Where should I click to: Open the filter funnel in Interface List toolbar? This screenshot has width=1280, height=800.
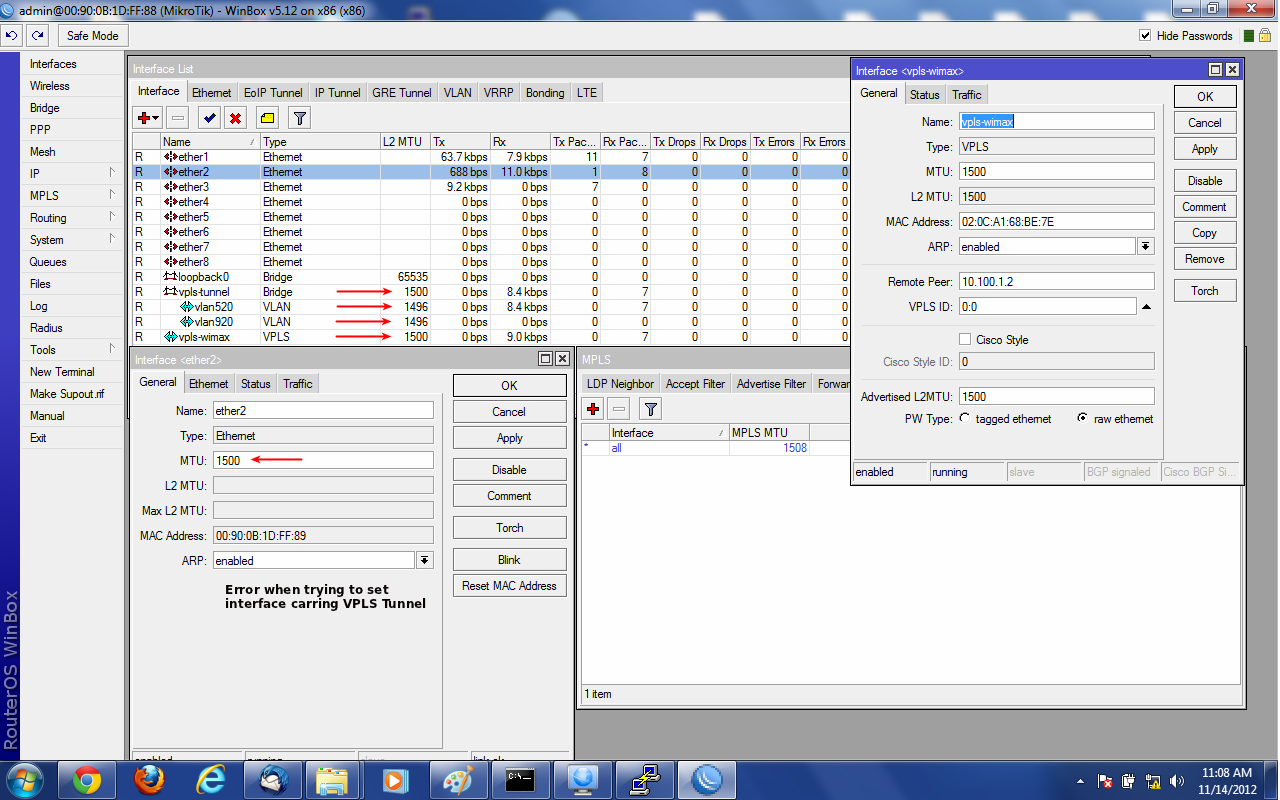pos(299,118)
